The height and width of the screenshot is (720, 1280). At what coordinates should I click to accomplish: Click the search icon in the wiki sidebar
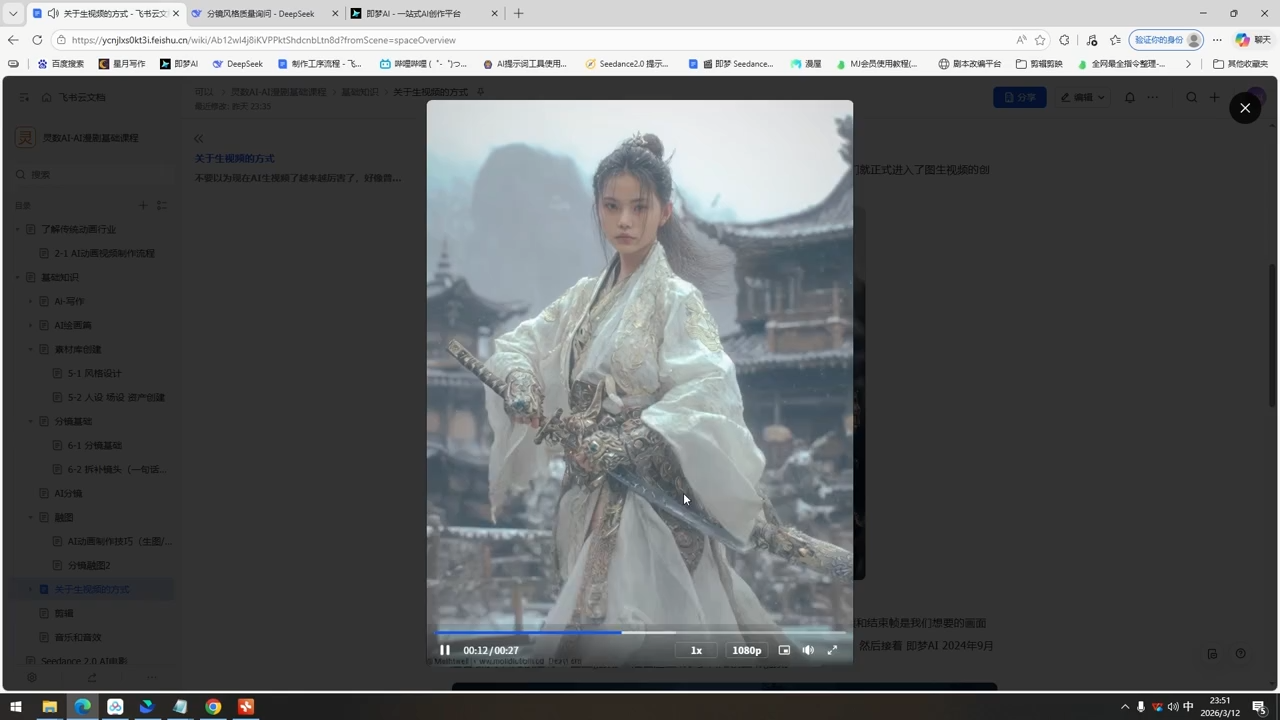point(20,174)
